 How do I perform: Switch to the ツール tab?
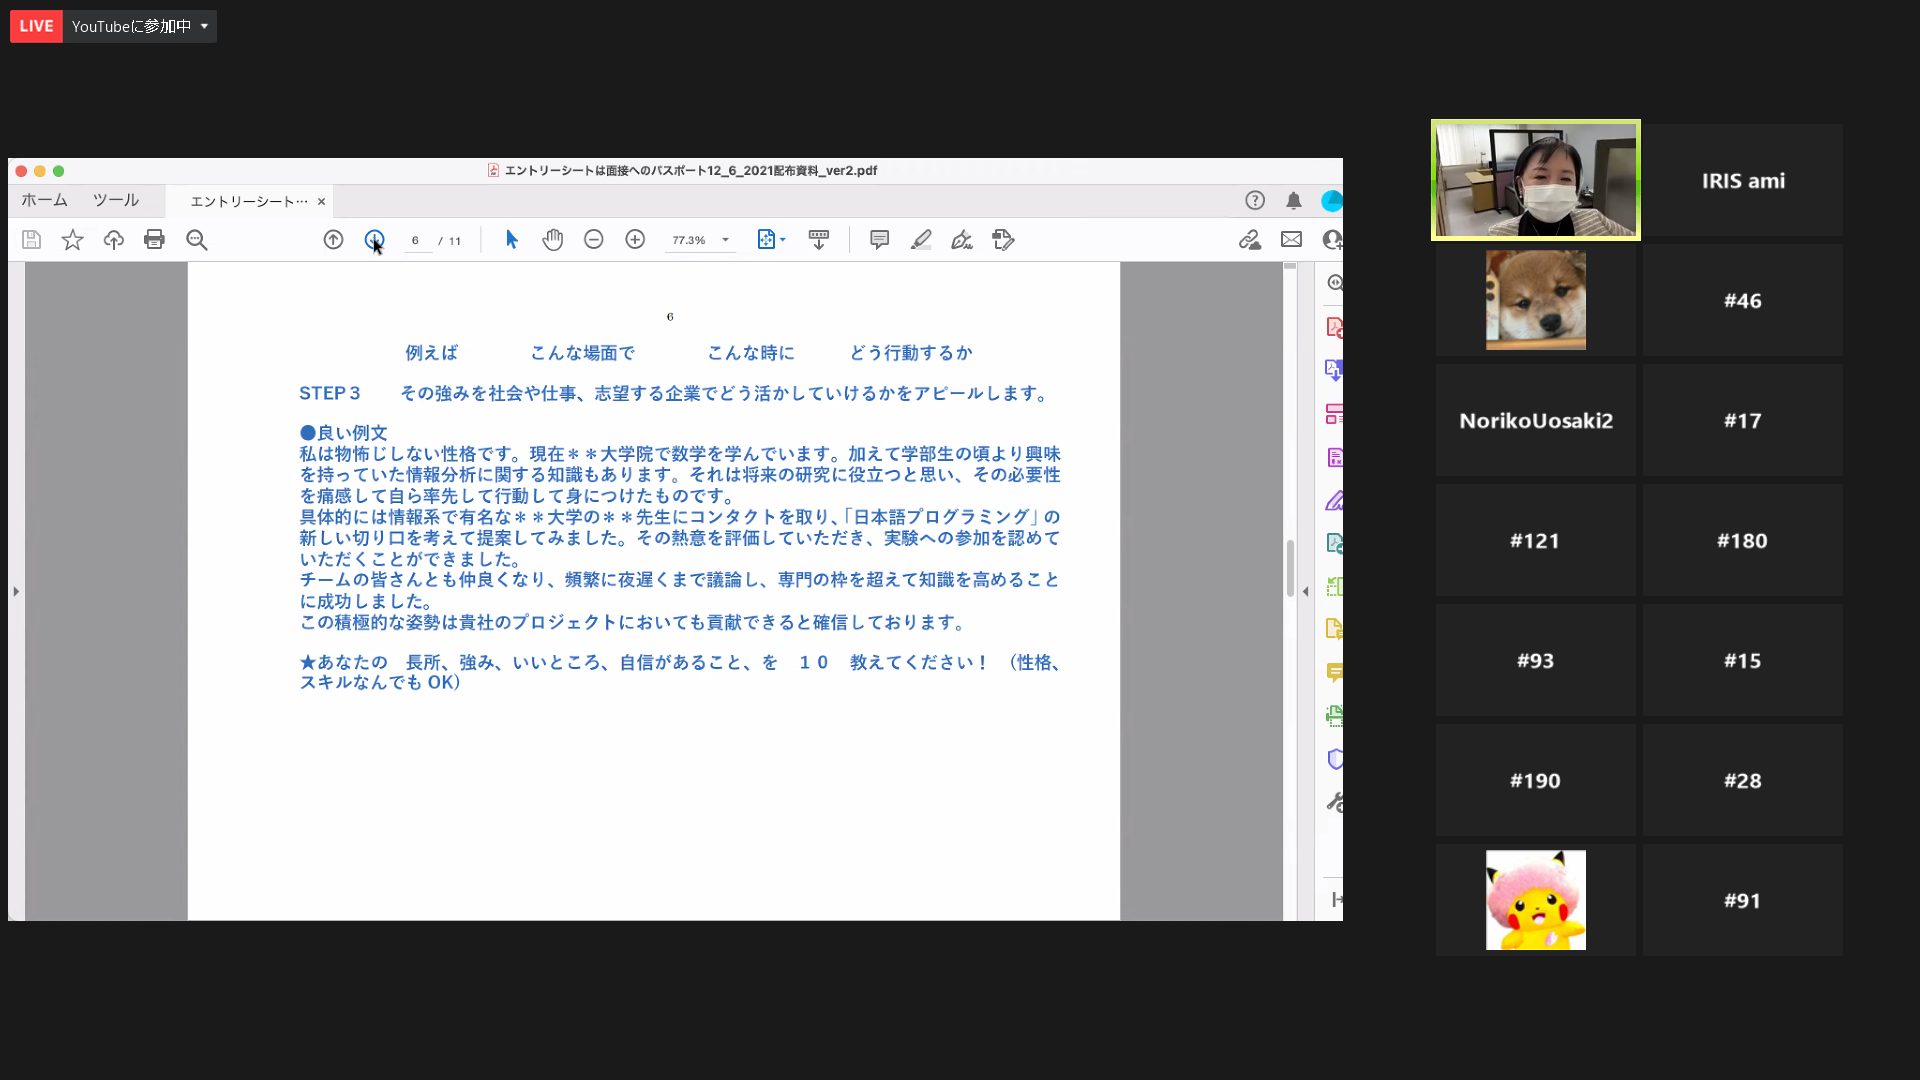point(116,201)
